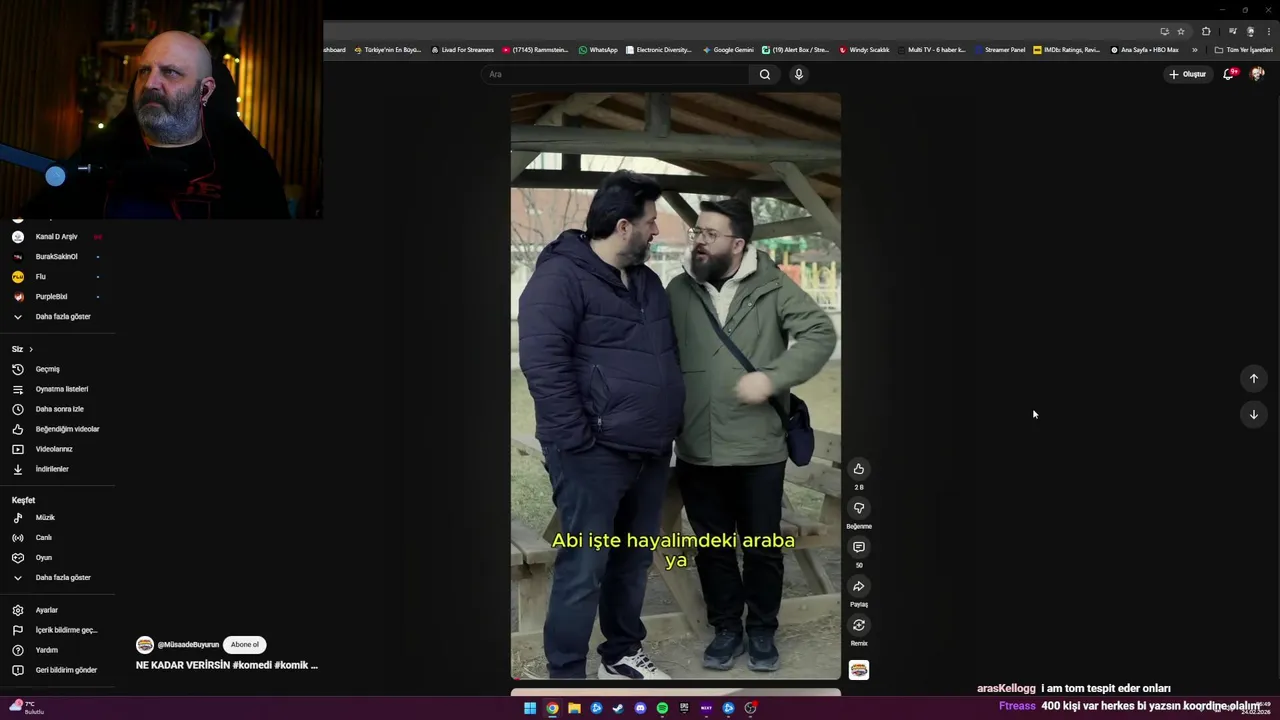The height and width of the screenshot is (720, 1280).
Task: Open the Google Gemini bookmark
Action: tap(728, 50)
